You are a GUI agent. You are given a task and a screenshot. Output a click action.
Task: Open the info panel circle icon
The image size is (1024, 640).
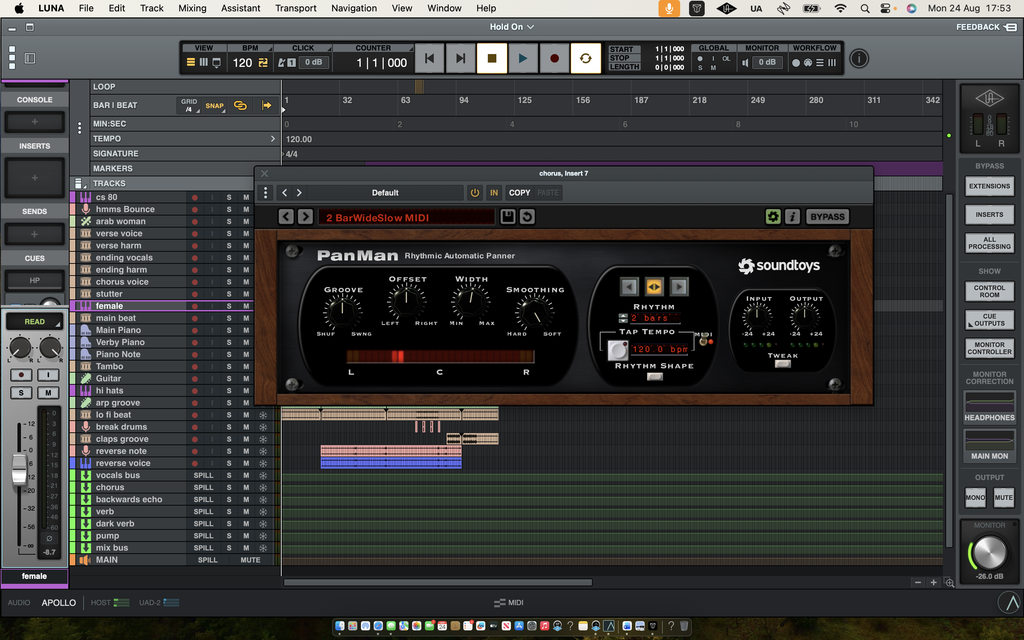click(x=859, y=59)
